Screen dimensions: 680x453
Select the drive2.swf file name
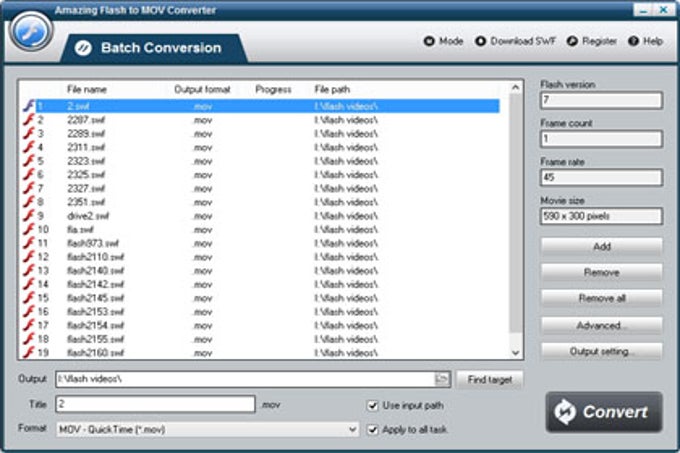point(88,216)
